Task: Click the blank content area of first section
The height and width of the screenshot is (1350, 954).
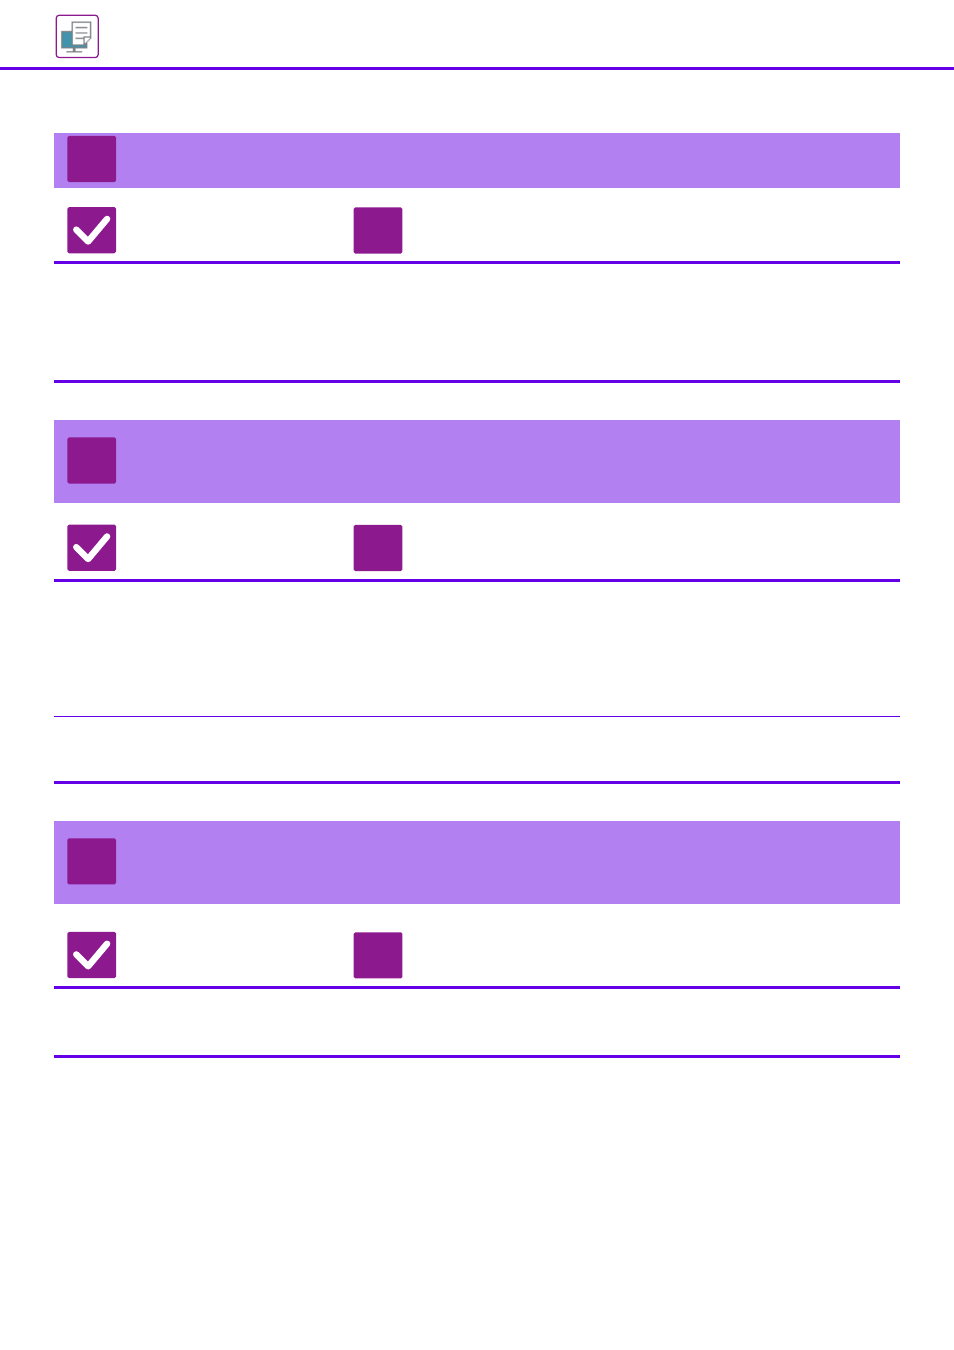Action: tap(477, 322)
